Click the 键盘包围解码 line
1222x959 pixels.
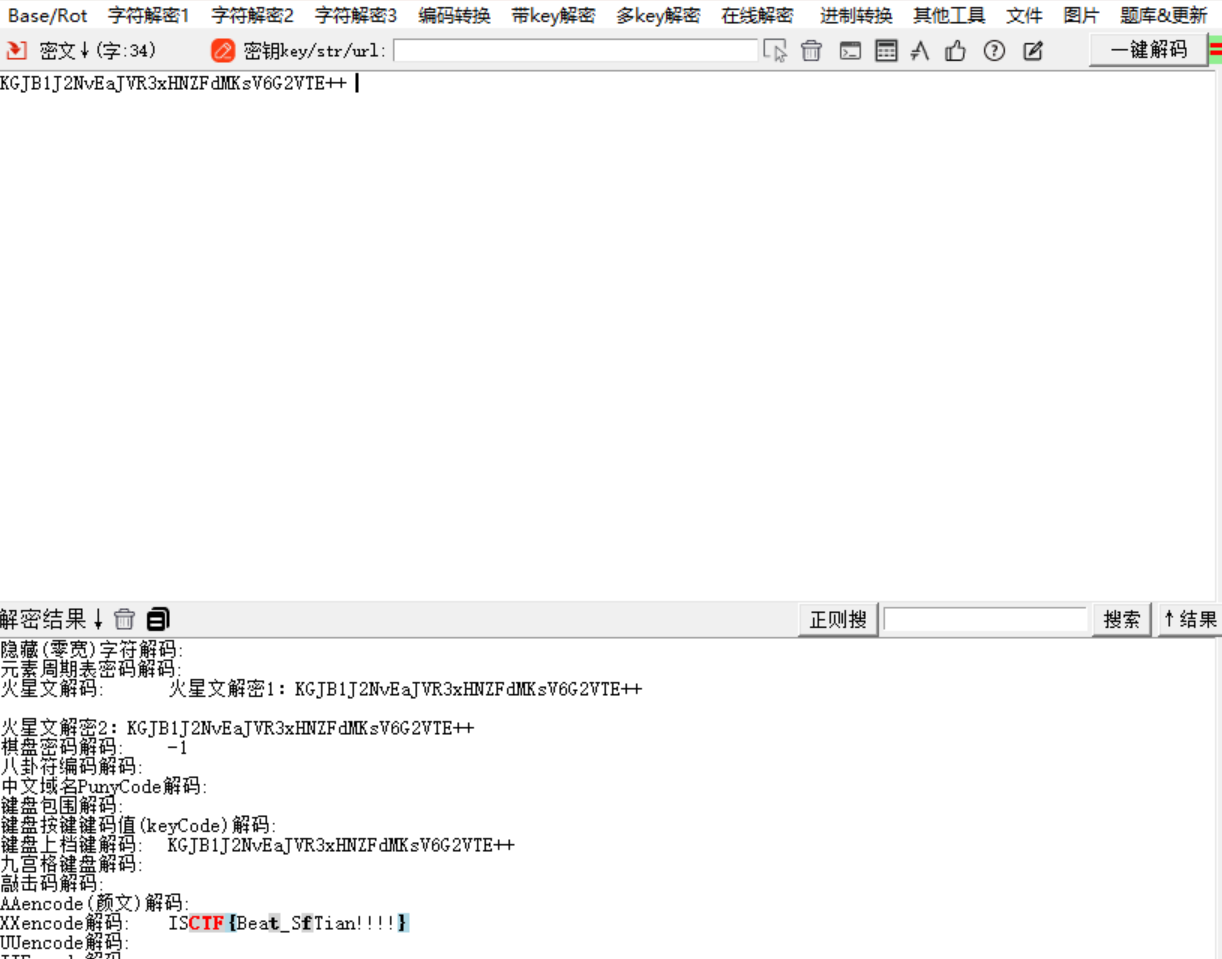pyautogui.click(x=61, y=806)
